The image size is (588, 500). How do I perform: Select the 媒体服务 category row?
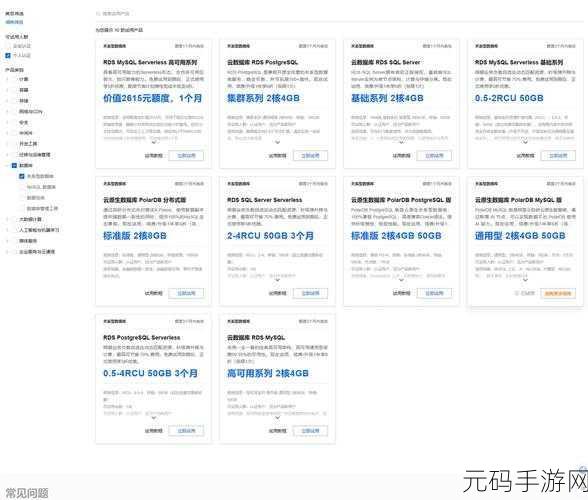point(28,241)
